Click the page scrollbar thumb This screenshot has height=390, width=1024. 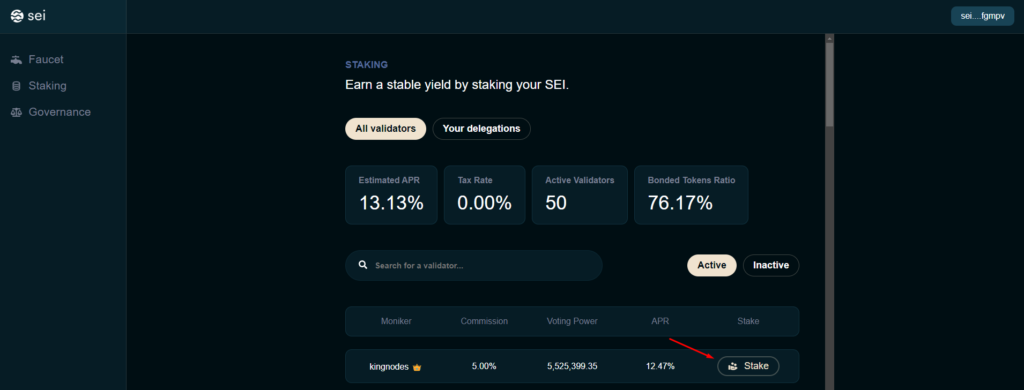829,85
